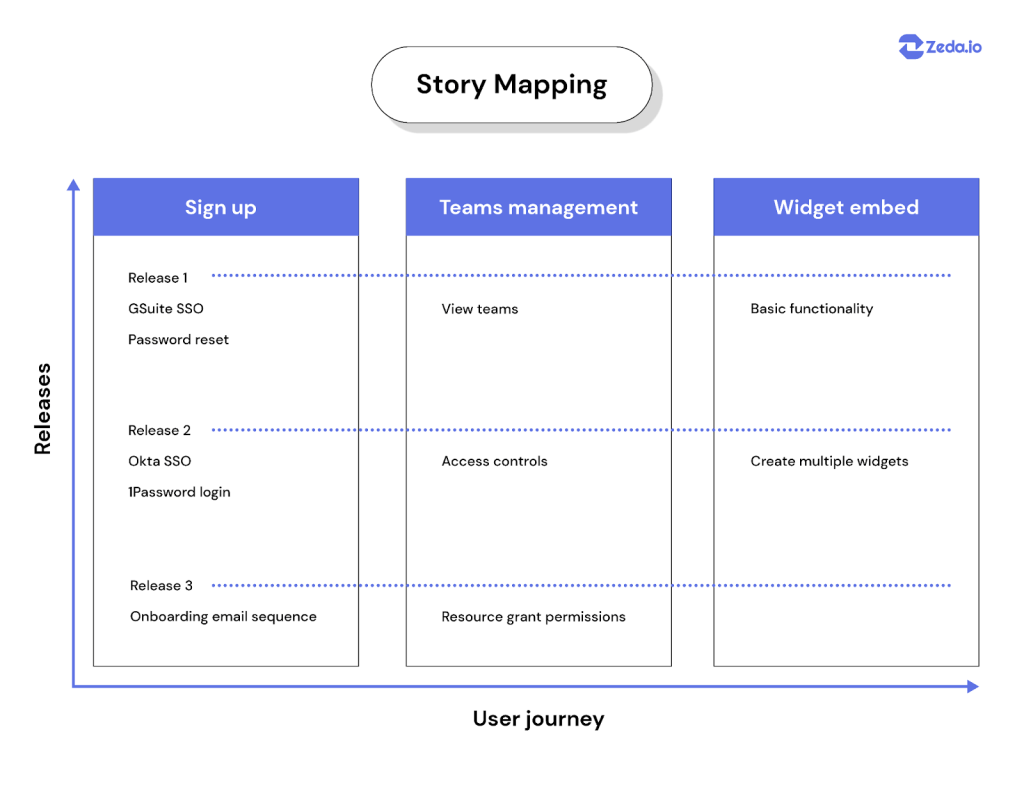Click the Release 2 label
This screenshot has height=787, width=1024.
pos(159,430)
